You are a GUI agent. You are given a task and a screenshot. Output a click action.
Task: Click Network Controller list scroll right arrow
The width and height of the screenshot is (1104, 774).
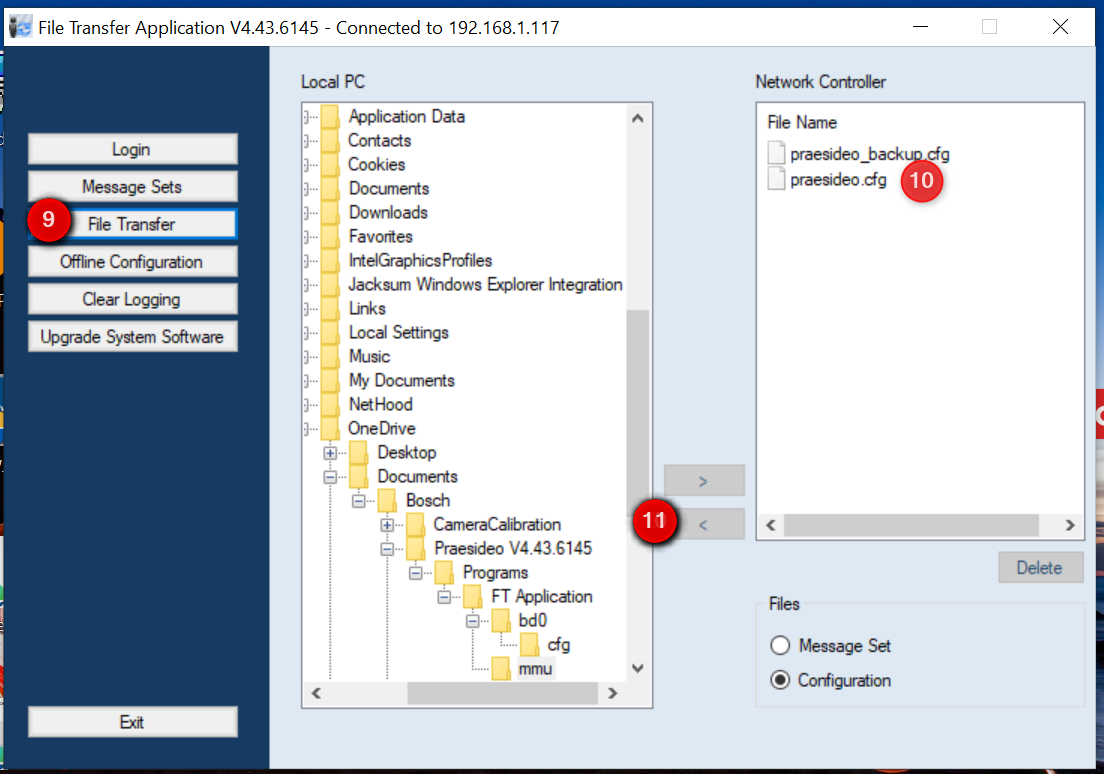point(1070,525)
